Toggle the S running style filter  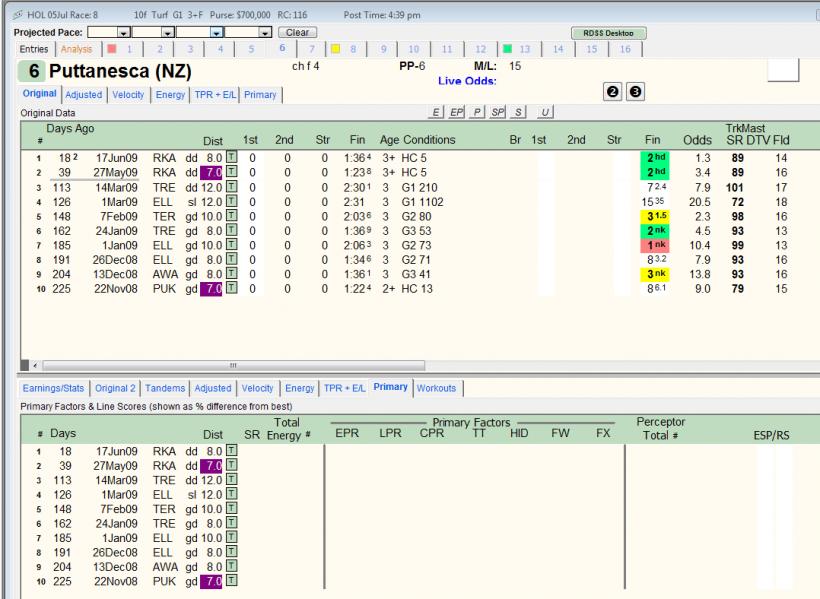pyautogui.click(x=518, y=112)
